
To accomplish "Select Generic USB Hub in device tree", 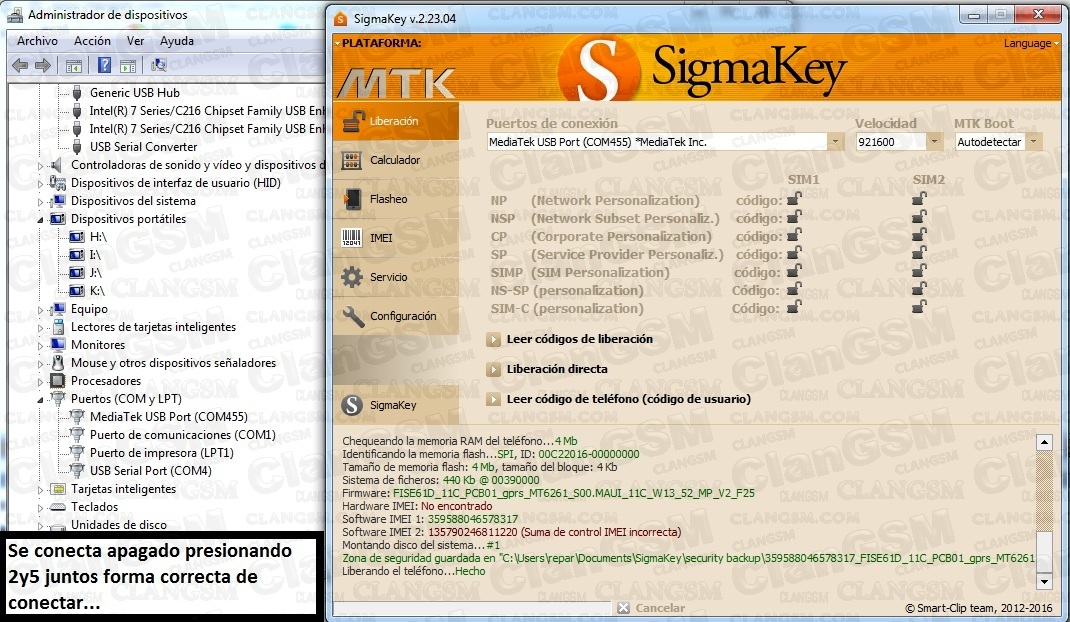I will tap(135, 93).
